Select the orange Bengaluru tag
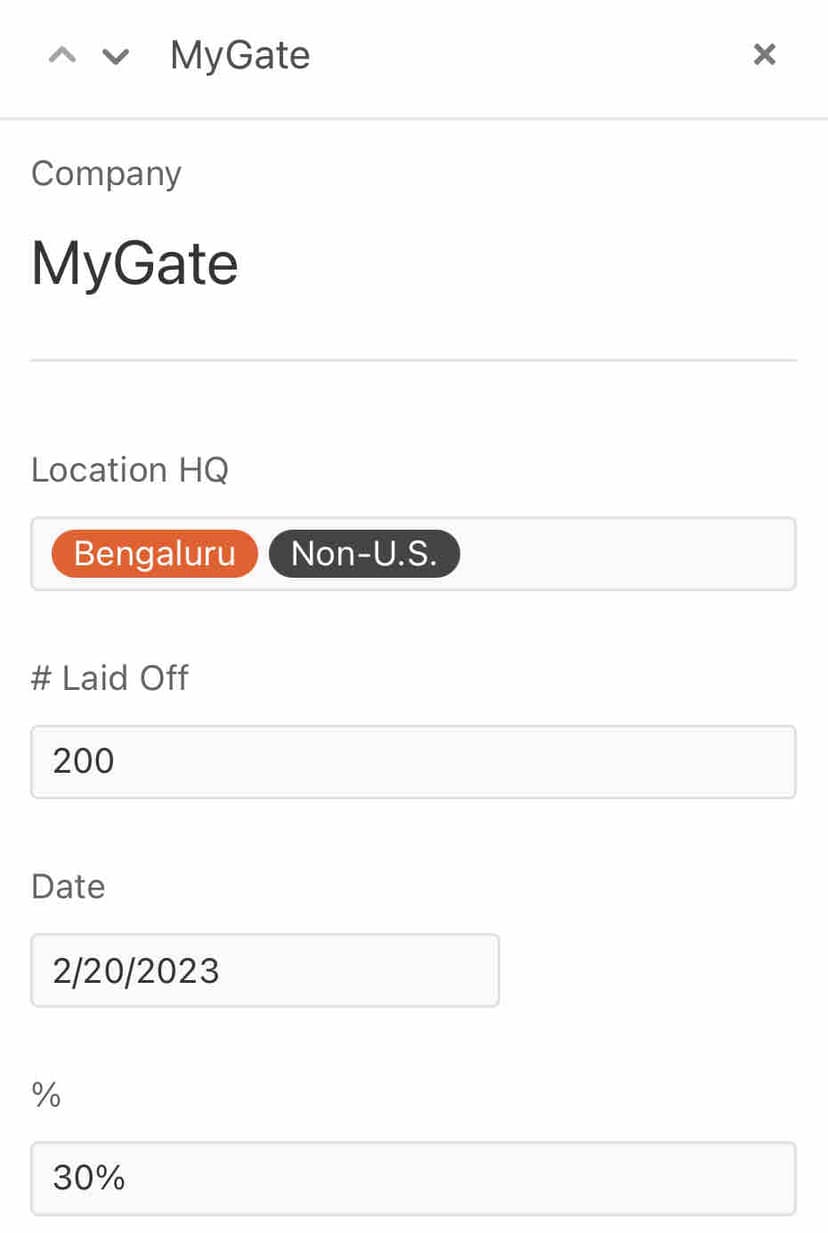828x1233 pixels. (x=154, y=554)
